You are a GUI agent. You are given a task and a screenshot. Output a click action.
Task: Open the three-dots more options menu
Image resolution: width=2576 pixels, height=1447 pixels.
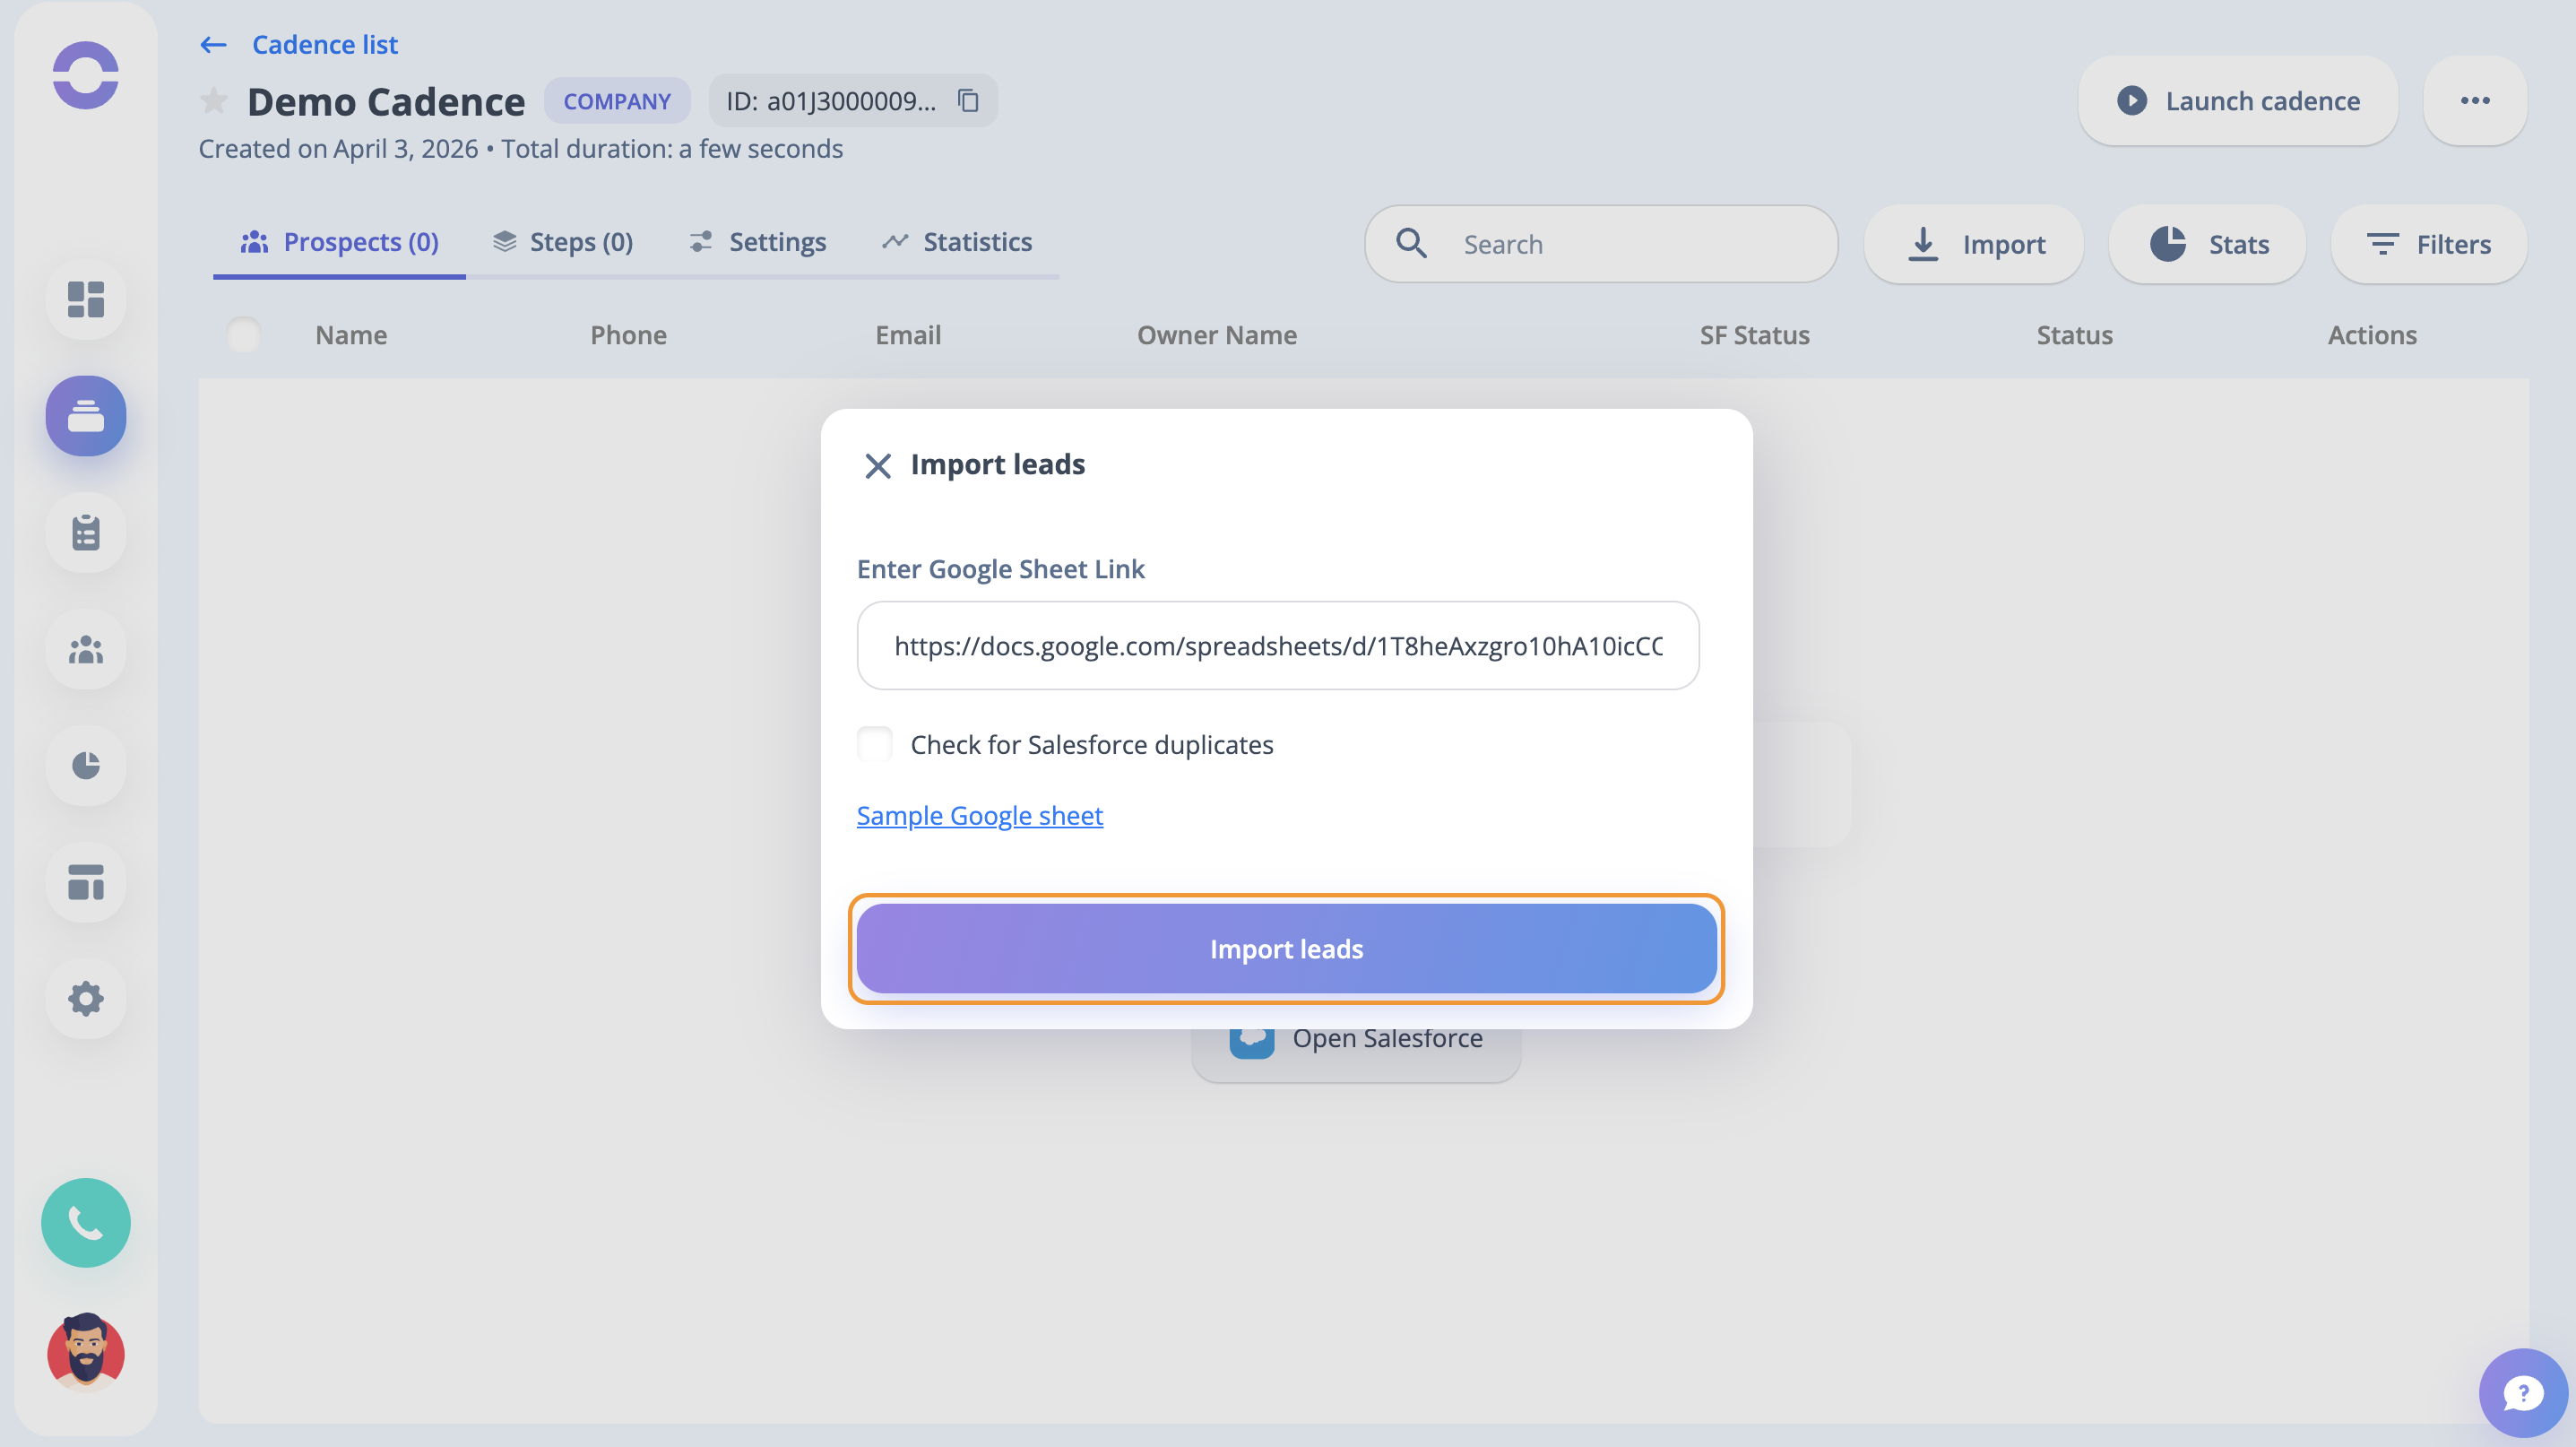tap(2475, 101)
